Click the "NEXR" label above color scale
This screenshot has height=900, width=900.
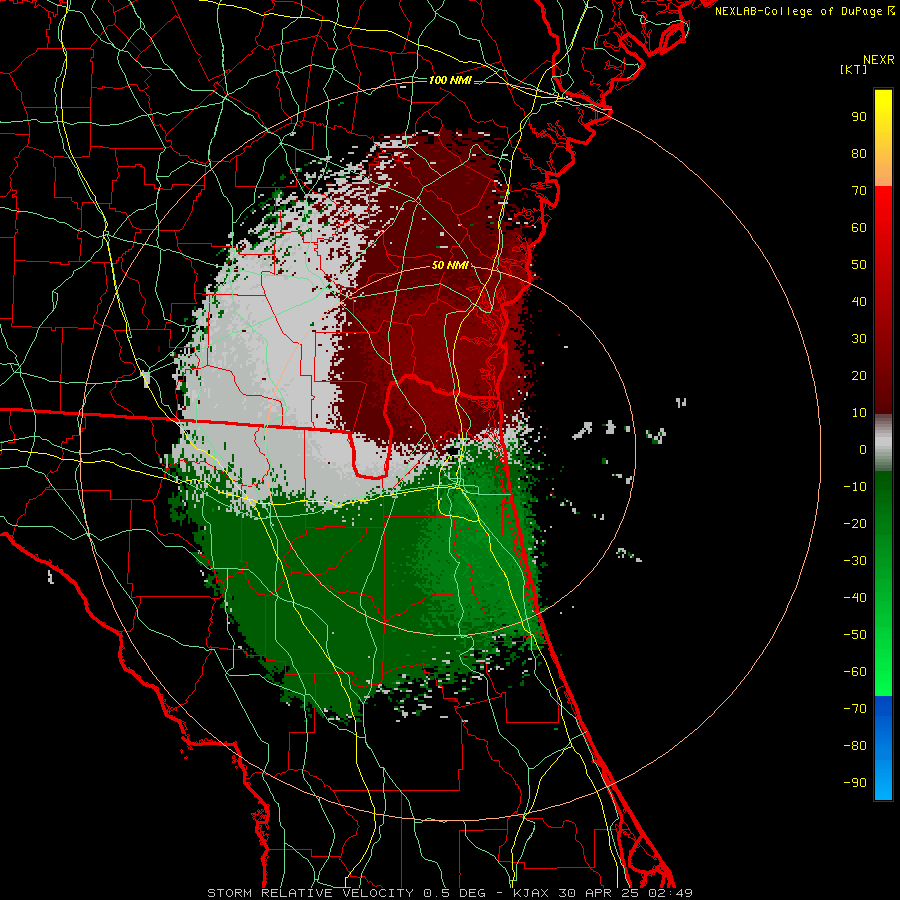coord(879,60)
